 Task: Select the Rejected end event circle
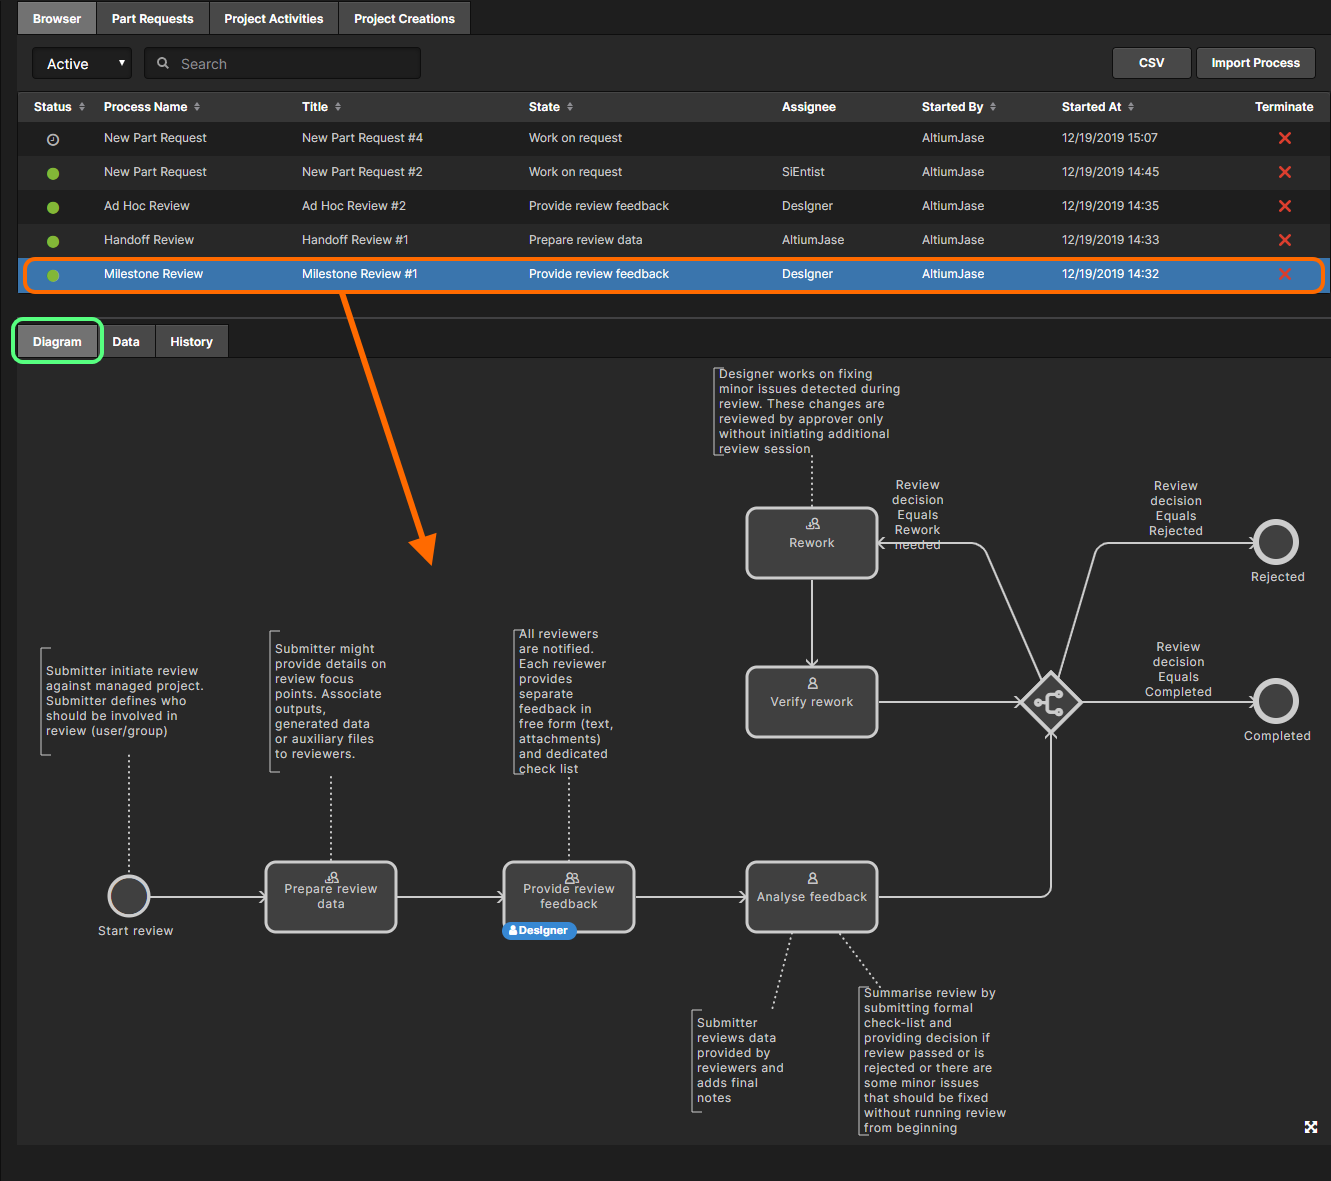pyautogui.click(x=1275, y=541)
